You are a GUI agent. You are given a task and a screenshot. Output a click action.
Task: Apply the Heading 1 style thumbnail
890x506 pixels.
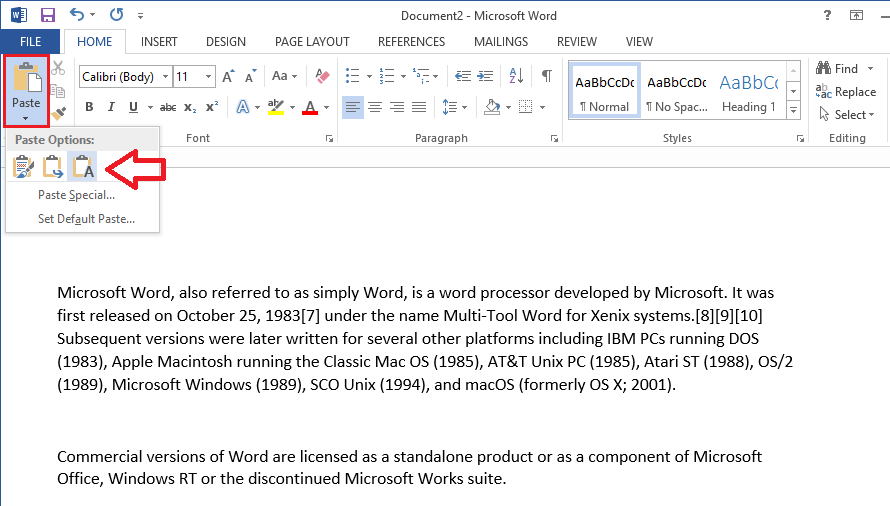(x=749, y=92)
